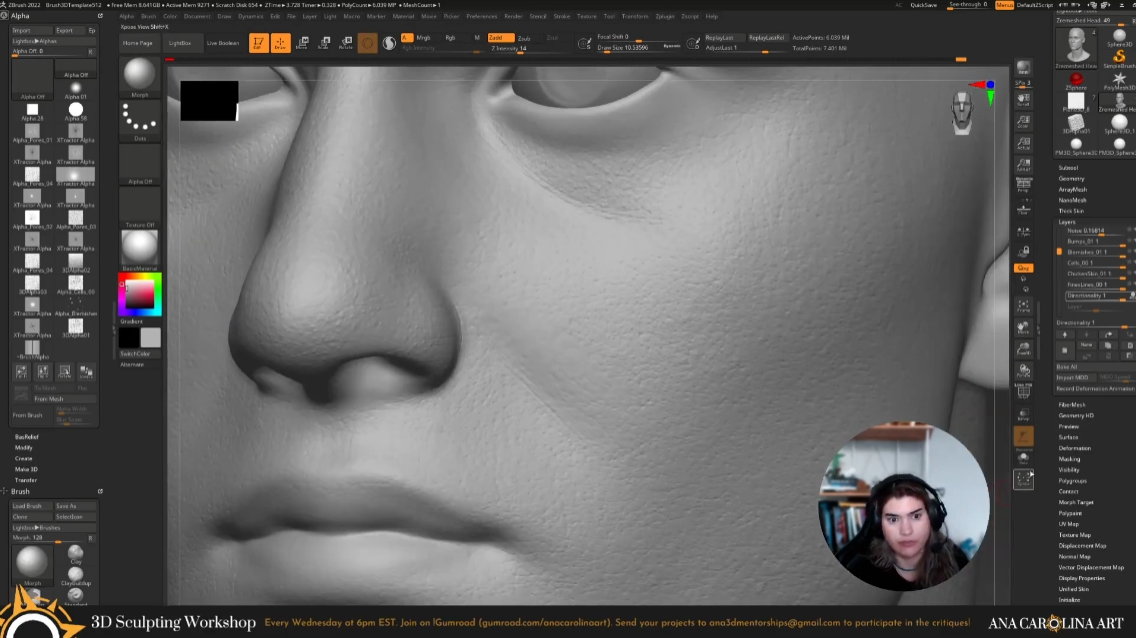Viewport: 1136px width, 638px height.
Task: Click the AAHalf icon
Action: pyautogui.click(x=1023, y=166)
